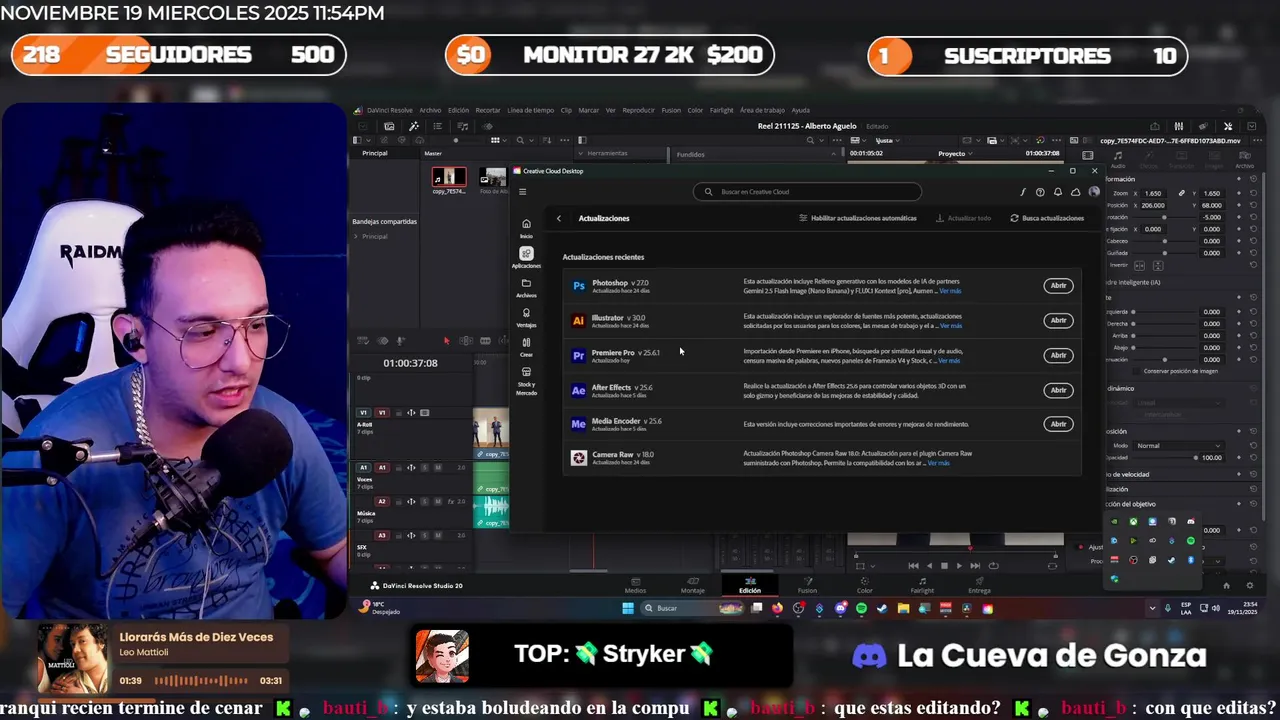
Task: Open Área de trabajo menu
Action: (x=762, y=110)
